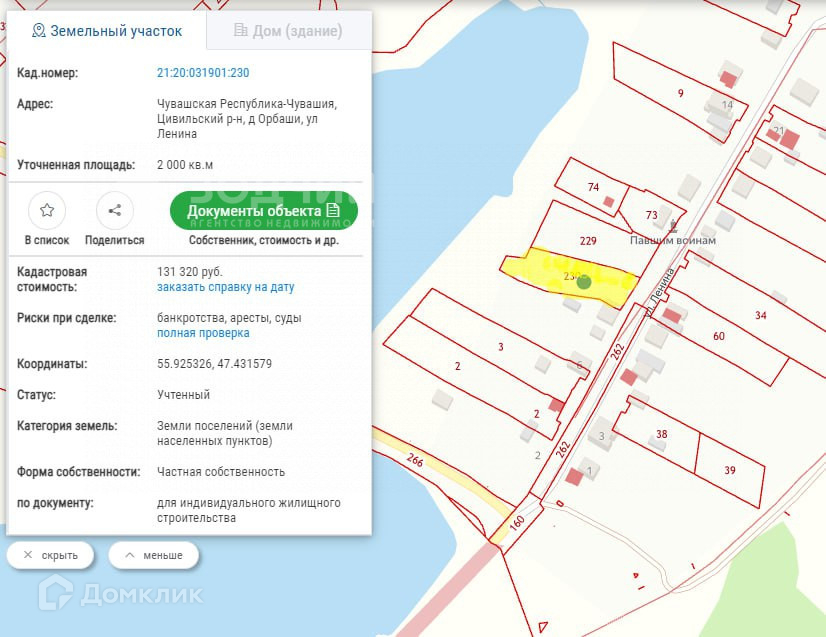The height and width of the screenshot is (637, 826).
Task: Select parcel 60 on the map
Action: tap(719, 336)
